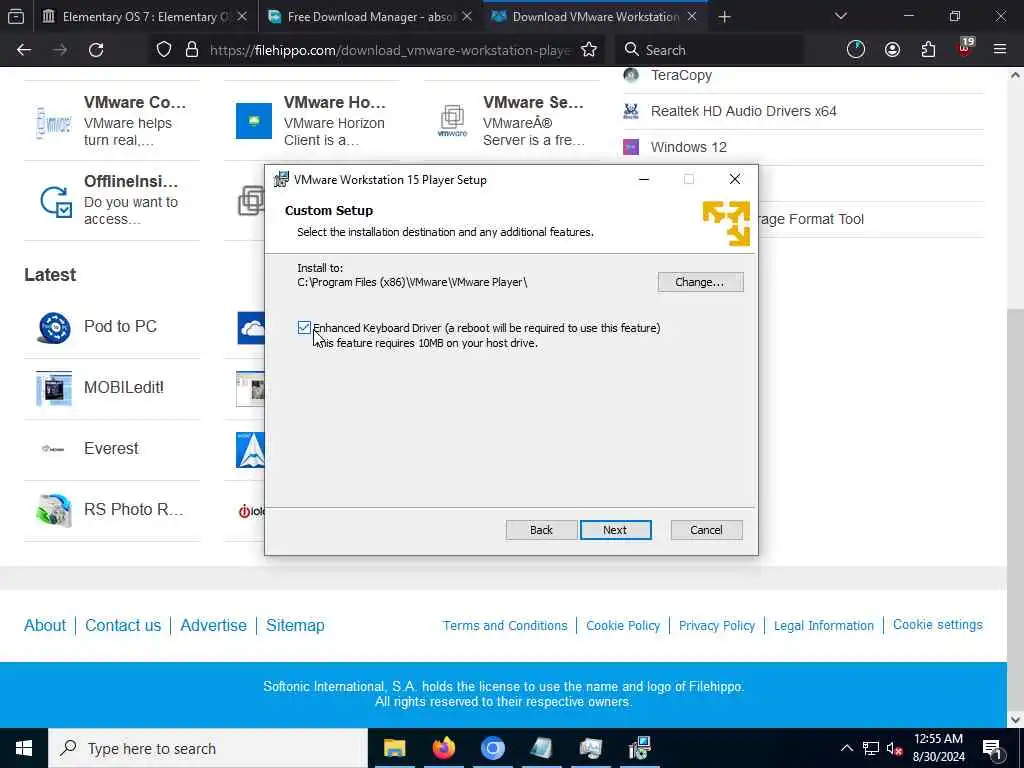Expand the list all tabs dropdown
The width and height of the screenshot is (1024, 768).
pos(841,16)
